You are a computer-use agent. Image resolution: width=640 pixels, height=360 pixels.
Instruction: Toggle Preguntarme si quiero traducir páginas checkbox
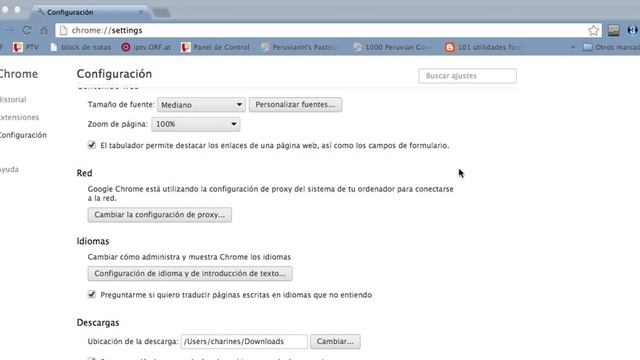(92, 294)
